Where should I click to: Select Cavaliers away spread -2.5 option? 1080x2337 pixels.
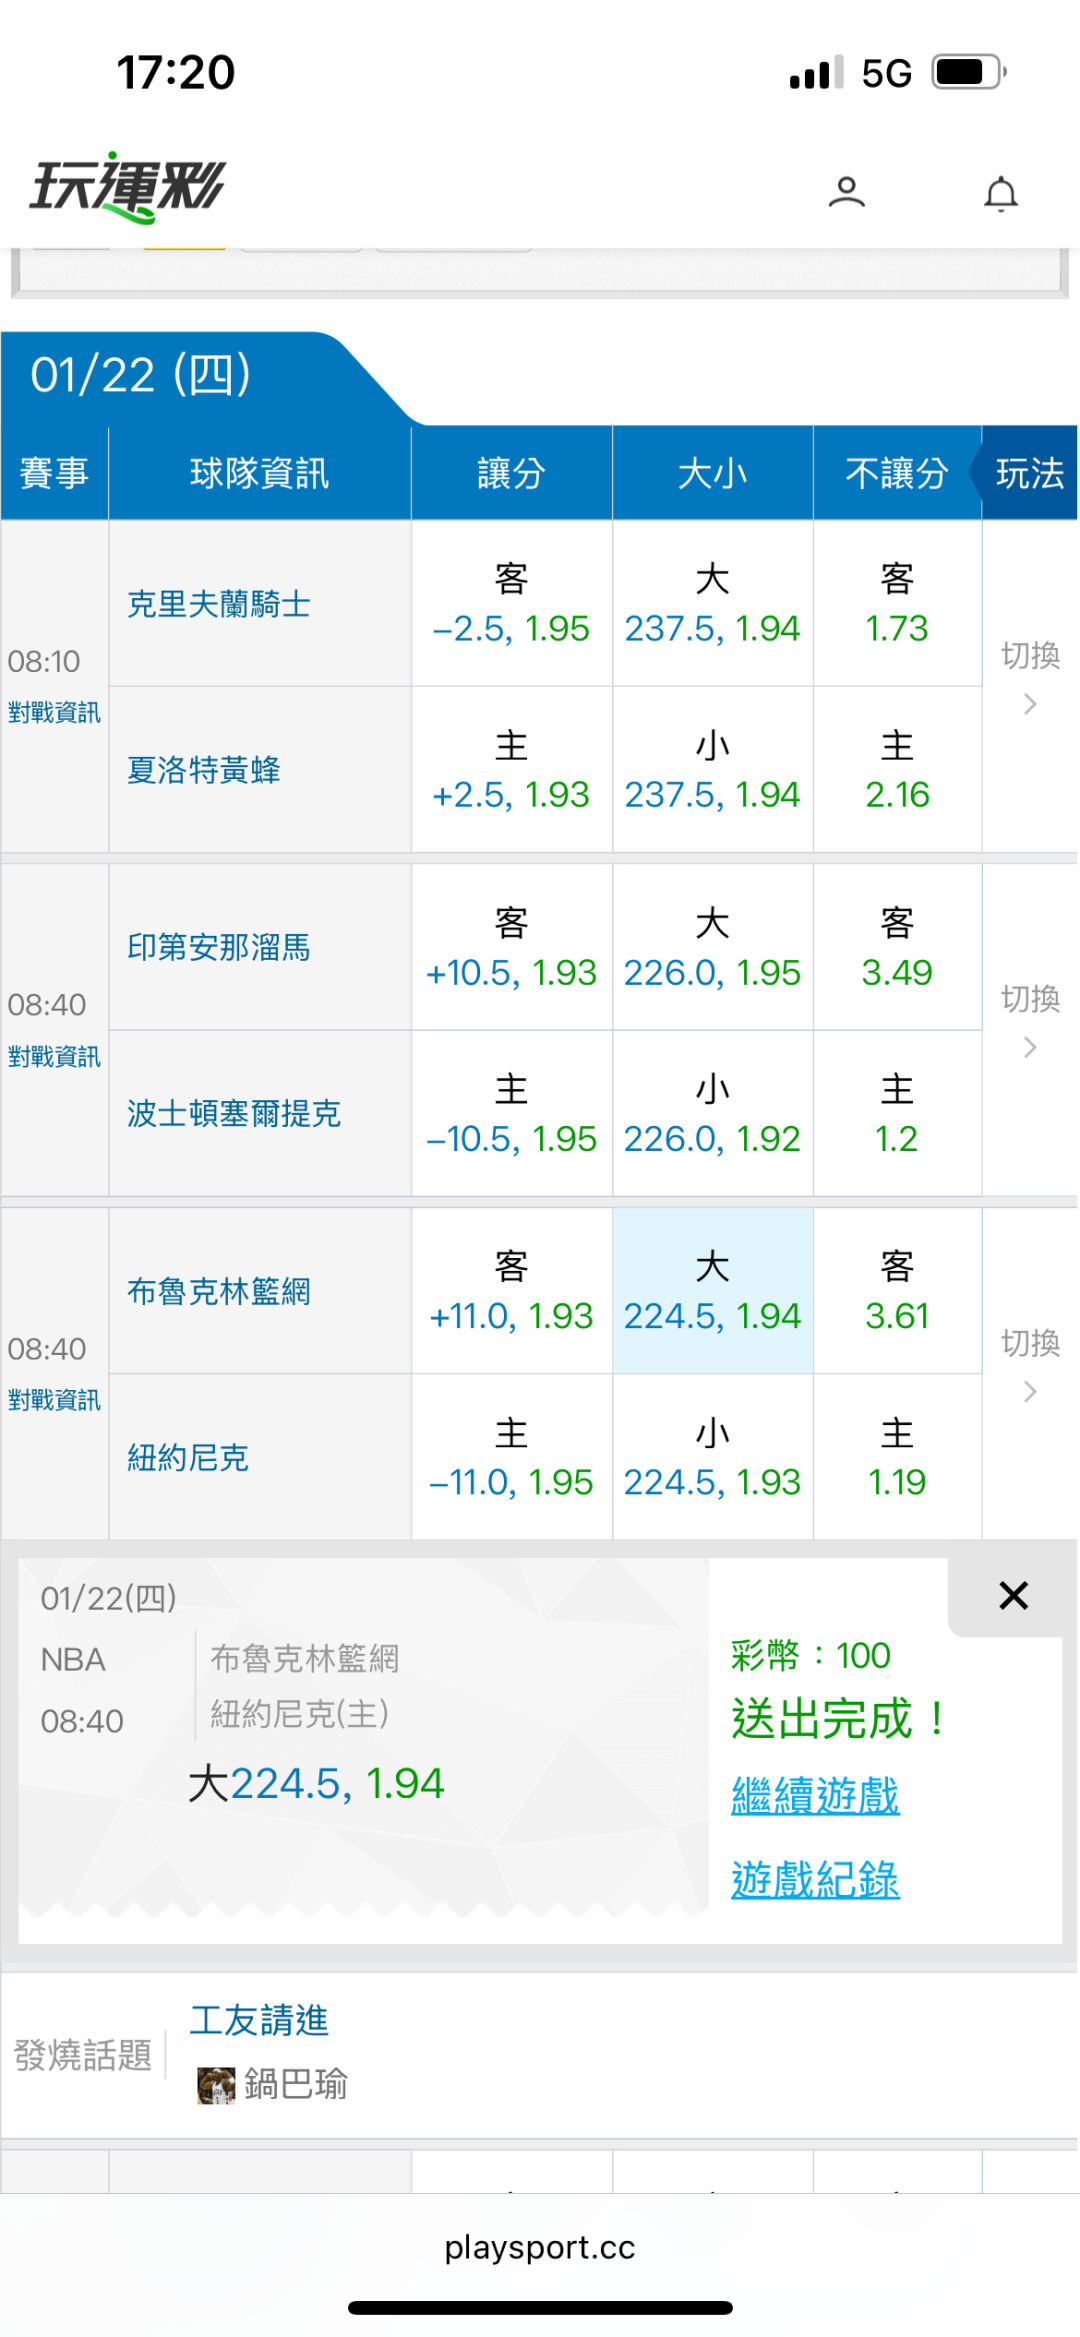point(511,604)
